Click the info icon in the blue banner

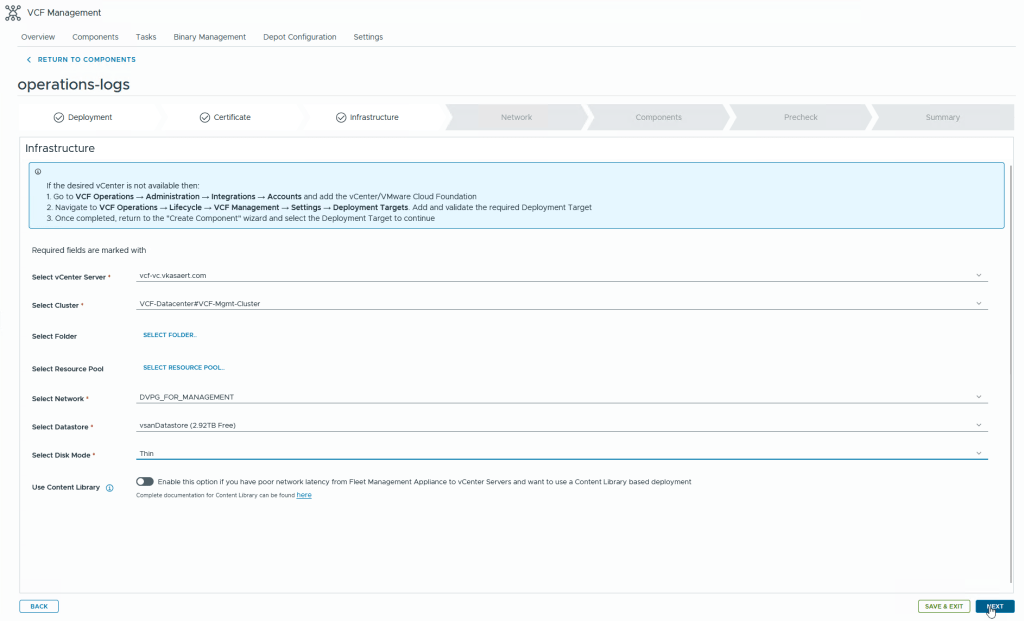click(38, 171)
